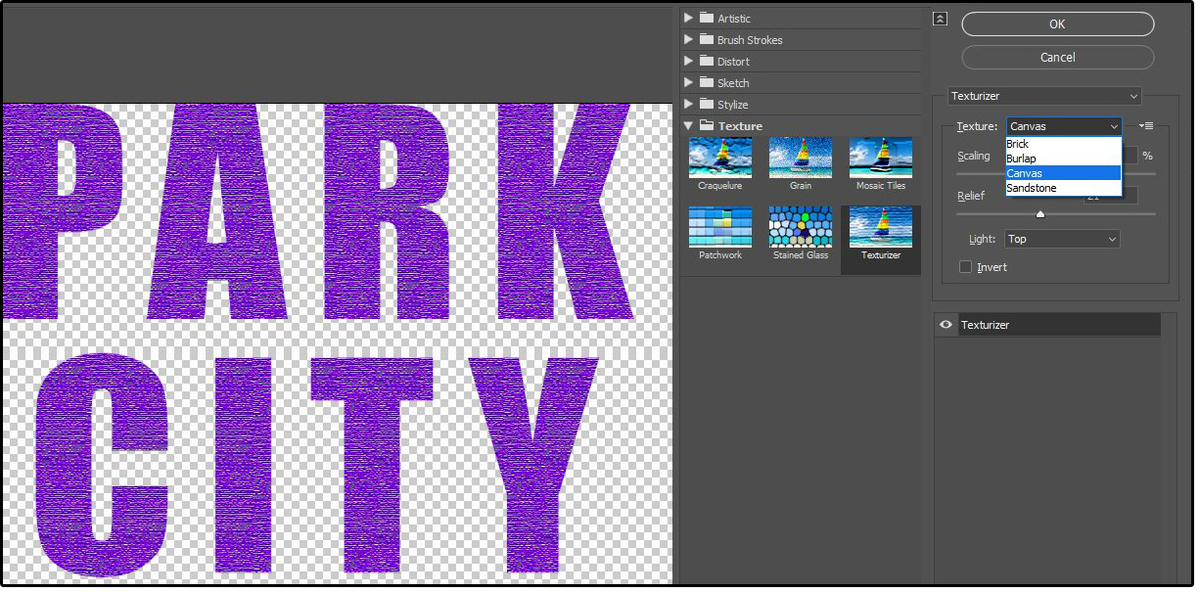The width and height of the screenshot is (1200, 592).
Task: Collapse the filter gallery panel with double-arrow icon
Action: pyautogui.click(x=940, y=19)
